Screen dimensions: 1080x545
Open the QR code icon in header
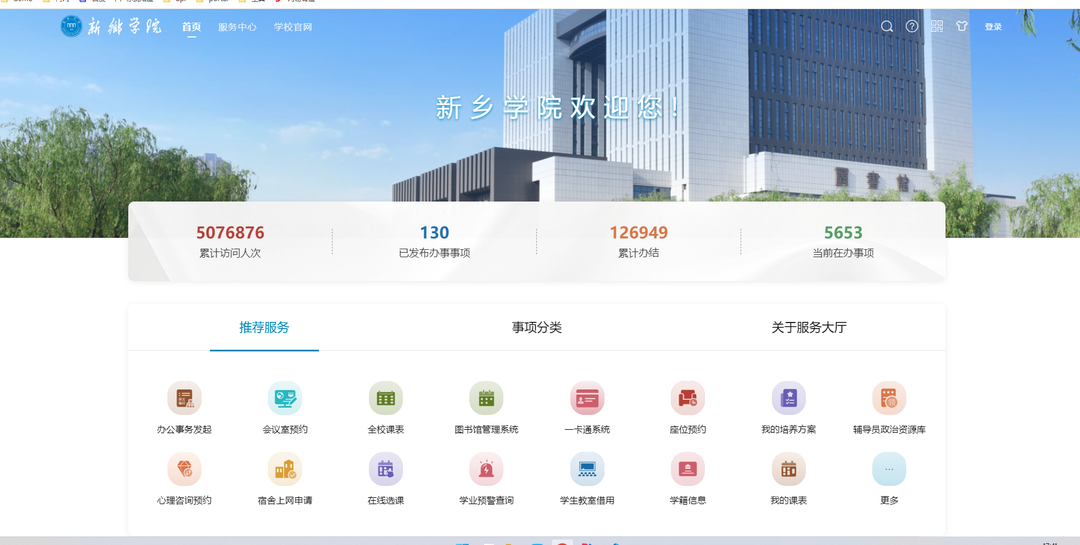[937, 26]
